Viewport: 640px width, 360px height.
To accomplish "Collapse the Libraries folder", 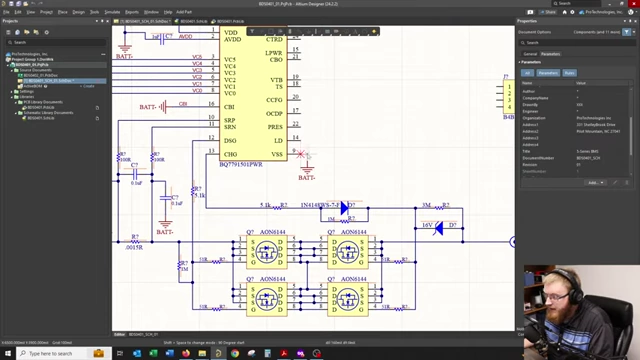I will [x=12, y=97].
